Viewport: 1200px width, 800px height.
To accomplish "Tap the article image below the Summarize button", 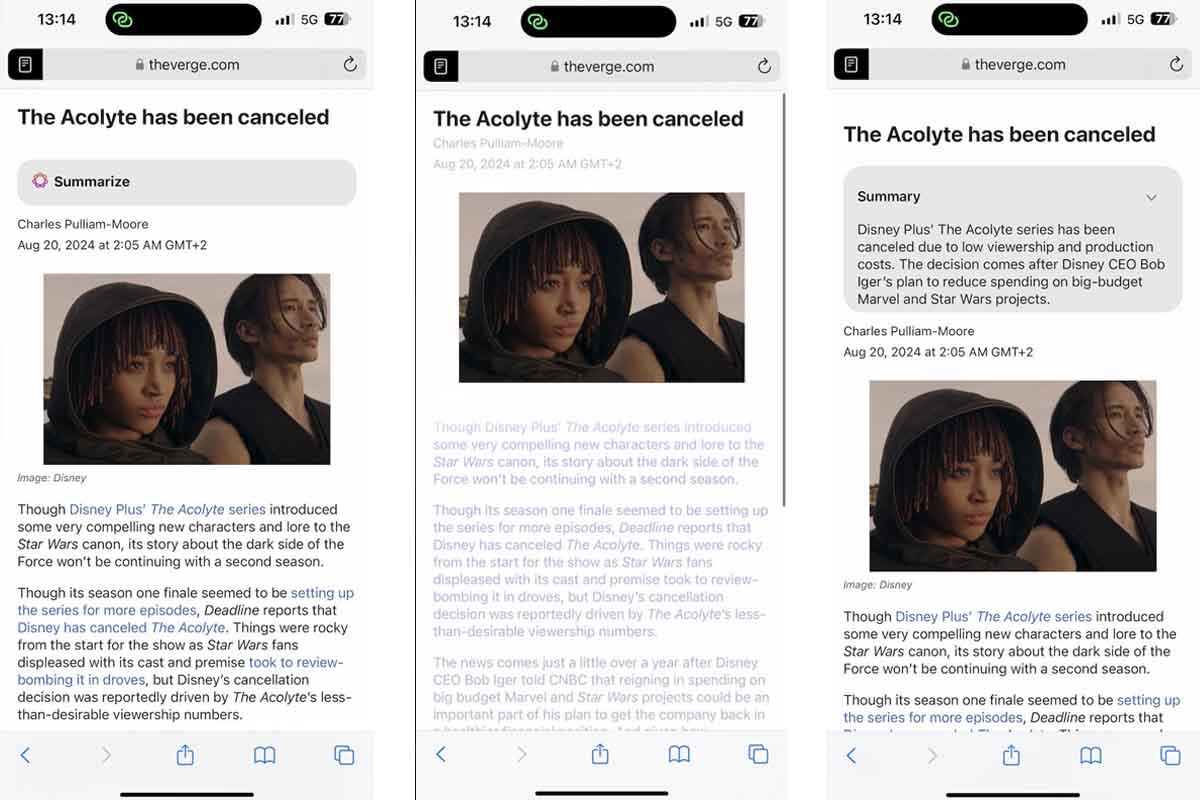I will coord(187,369).
